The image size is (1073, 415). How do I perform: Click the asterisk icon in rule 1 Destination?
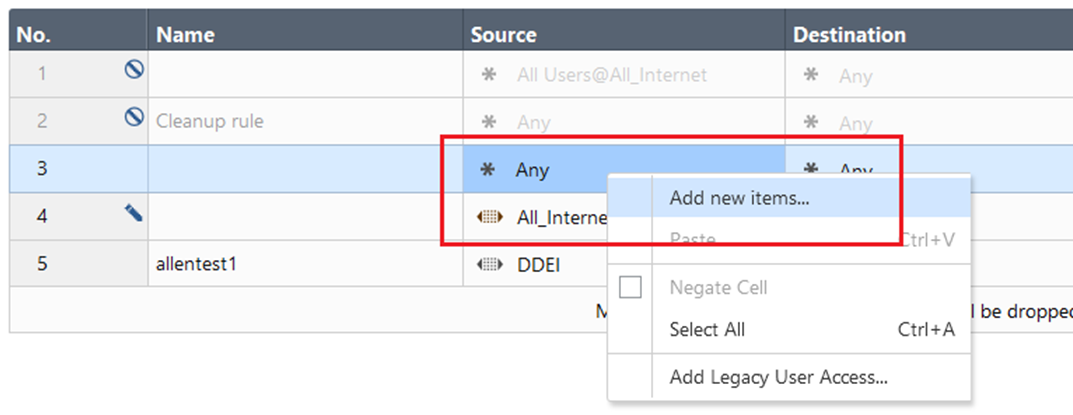pos(812,75)
